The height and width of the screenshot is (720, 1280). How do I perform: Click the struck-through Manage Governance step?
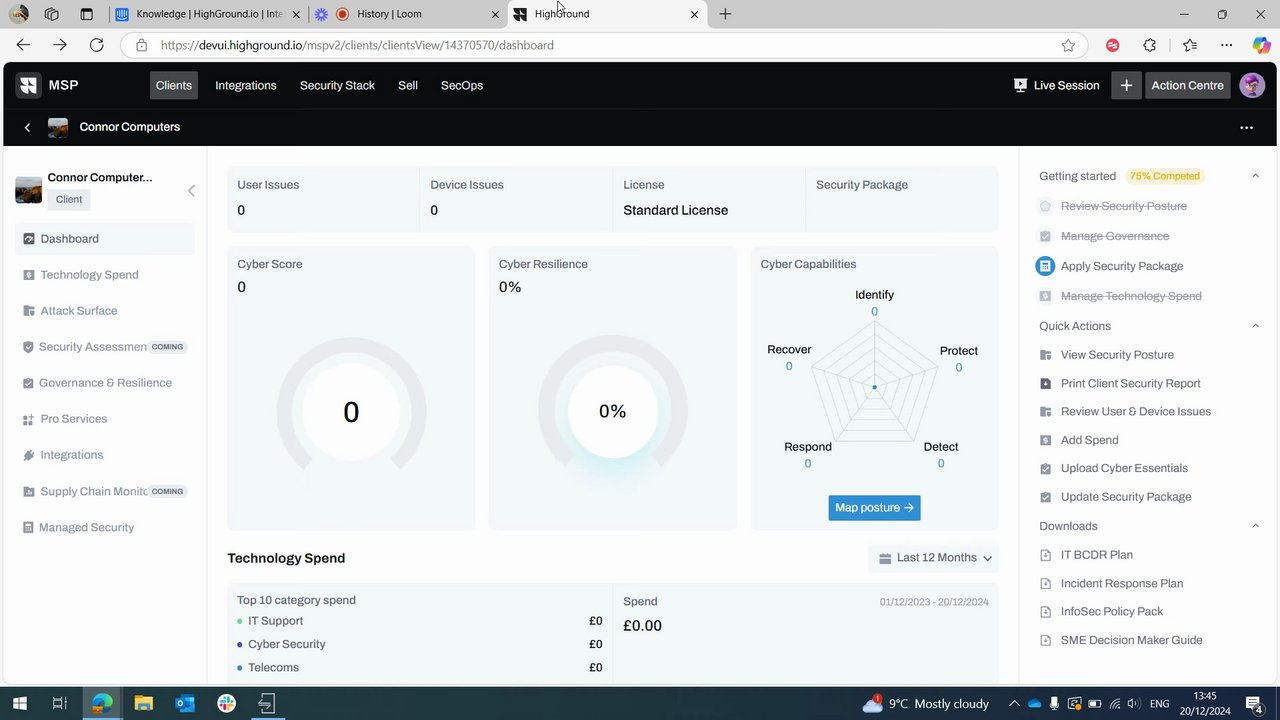(1115, 236)
